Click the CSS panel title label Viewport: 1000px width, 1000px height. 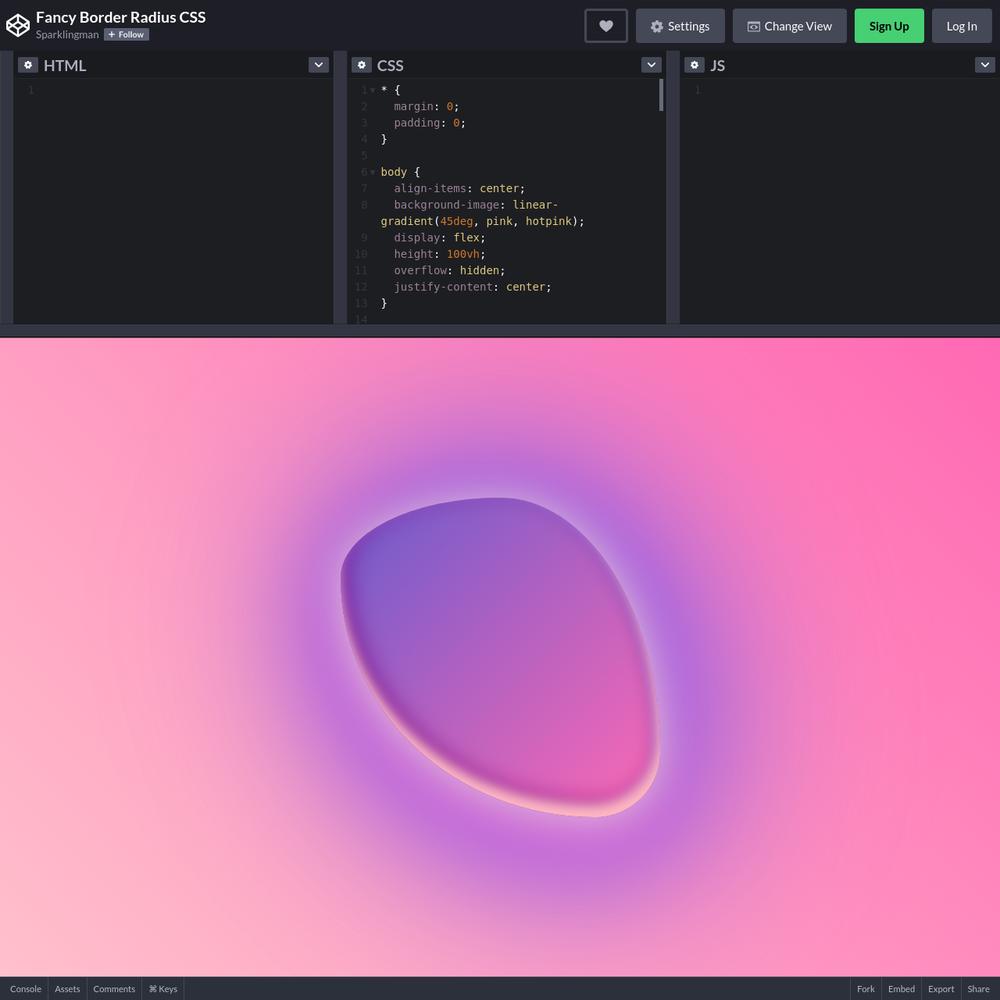pos(390,65)
